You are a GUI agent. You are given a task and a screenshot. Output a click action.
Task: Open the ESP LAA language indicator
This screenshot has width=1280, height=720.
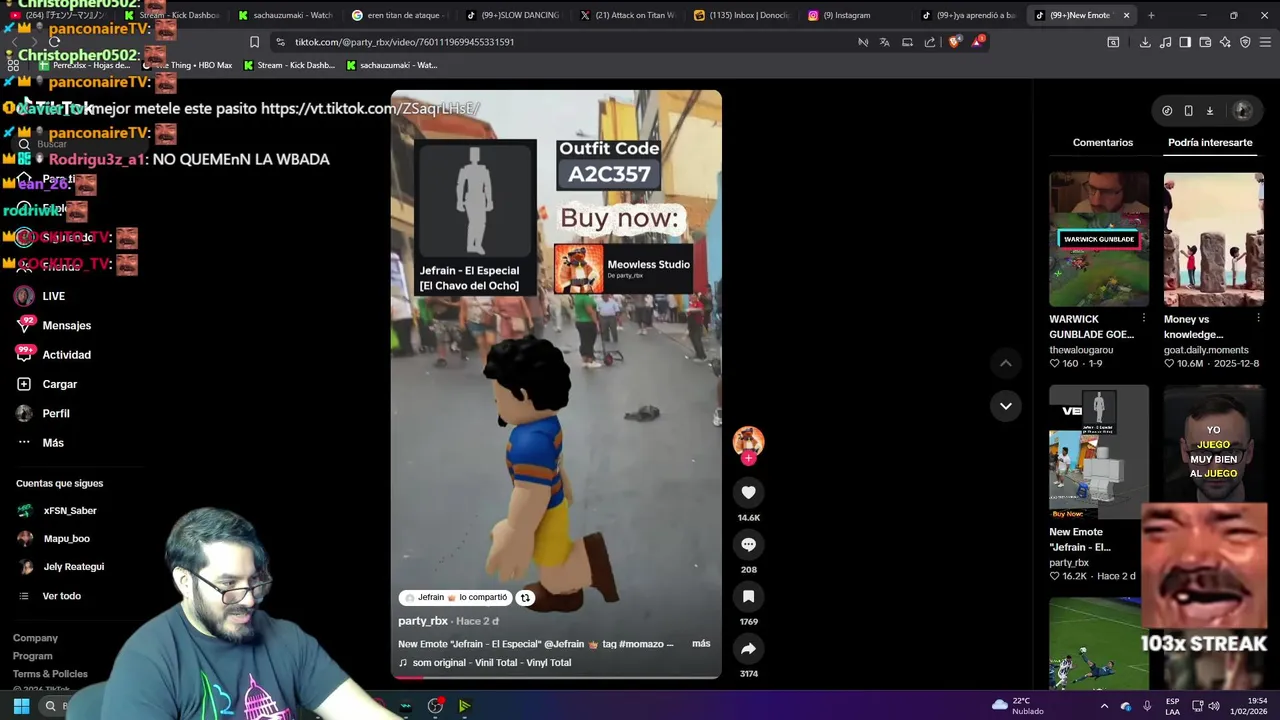tap(1173, 706)
